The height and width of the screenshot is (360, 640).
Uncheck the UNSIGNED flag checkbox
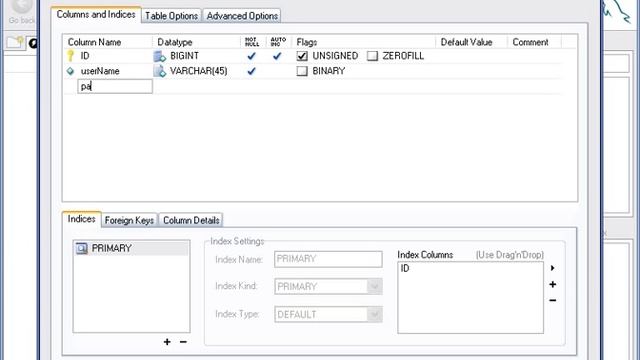302,56
